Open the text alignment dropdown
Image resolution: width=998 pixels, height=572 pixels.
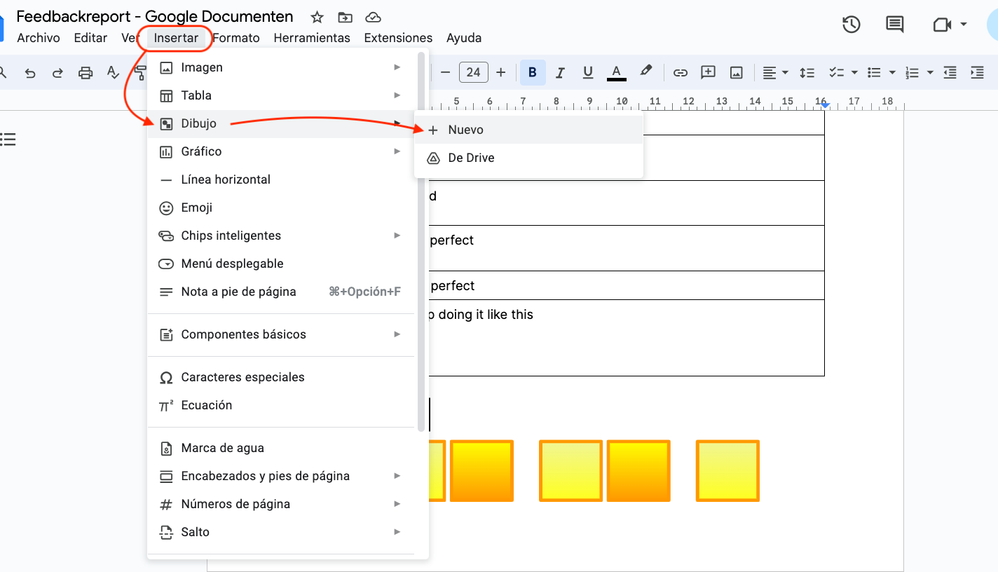click(775, 73)
